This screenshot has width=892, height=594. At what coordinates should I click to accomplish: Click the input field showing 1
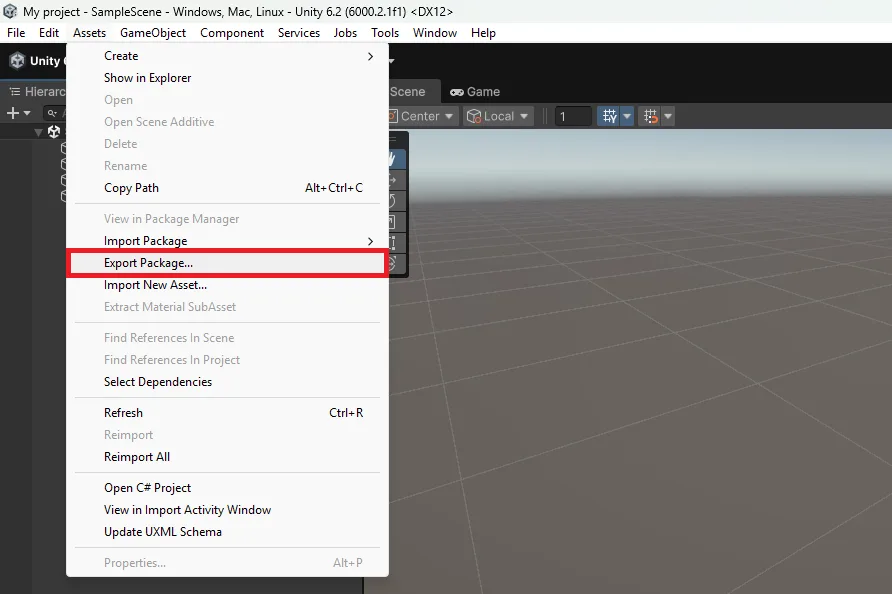click(x=573, y=116)
